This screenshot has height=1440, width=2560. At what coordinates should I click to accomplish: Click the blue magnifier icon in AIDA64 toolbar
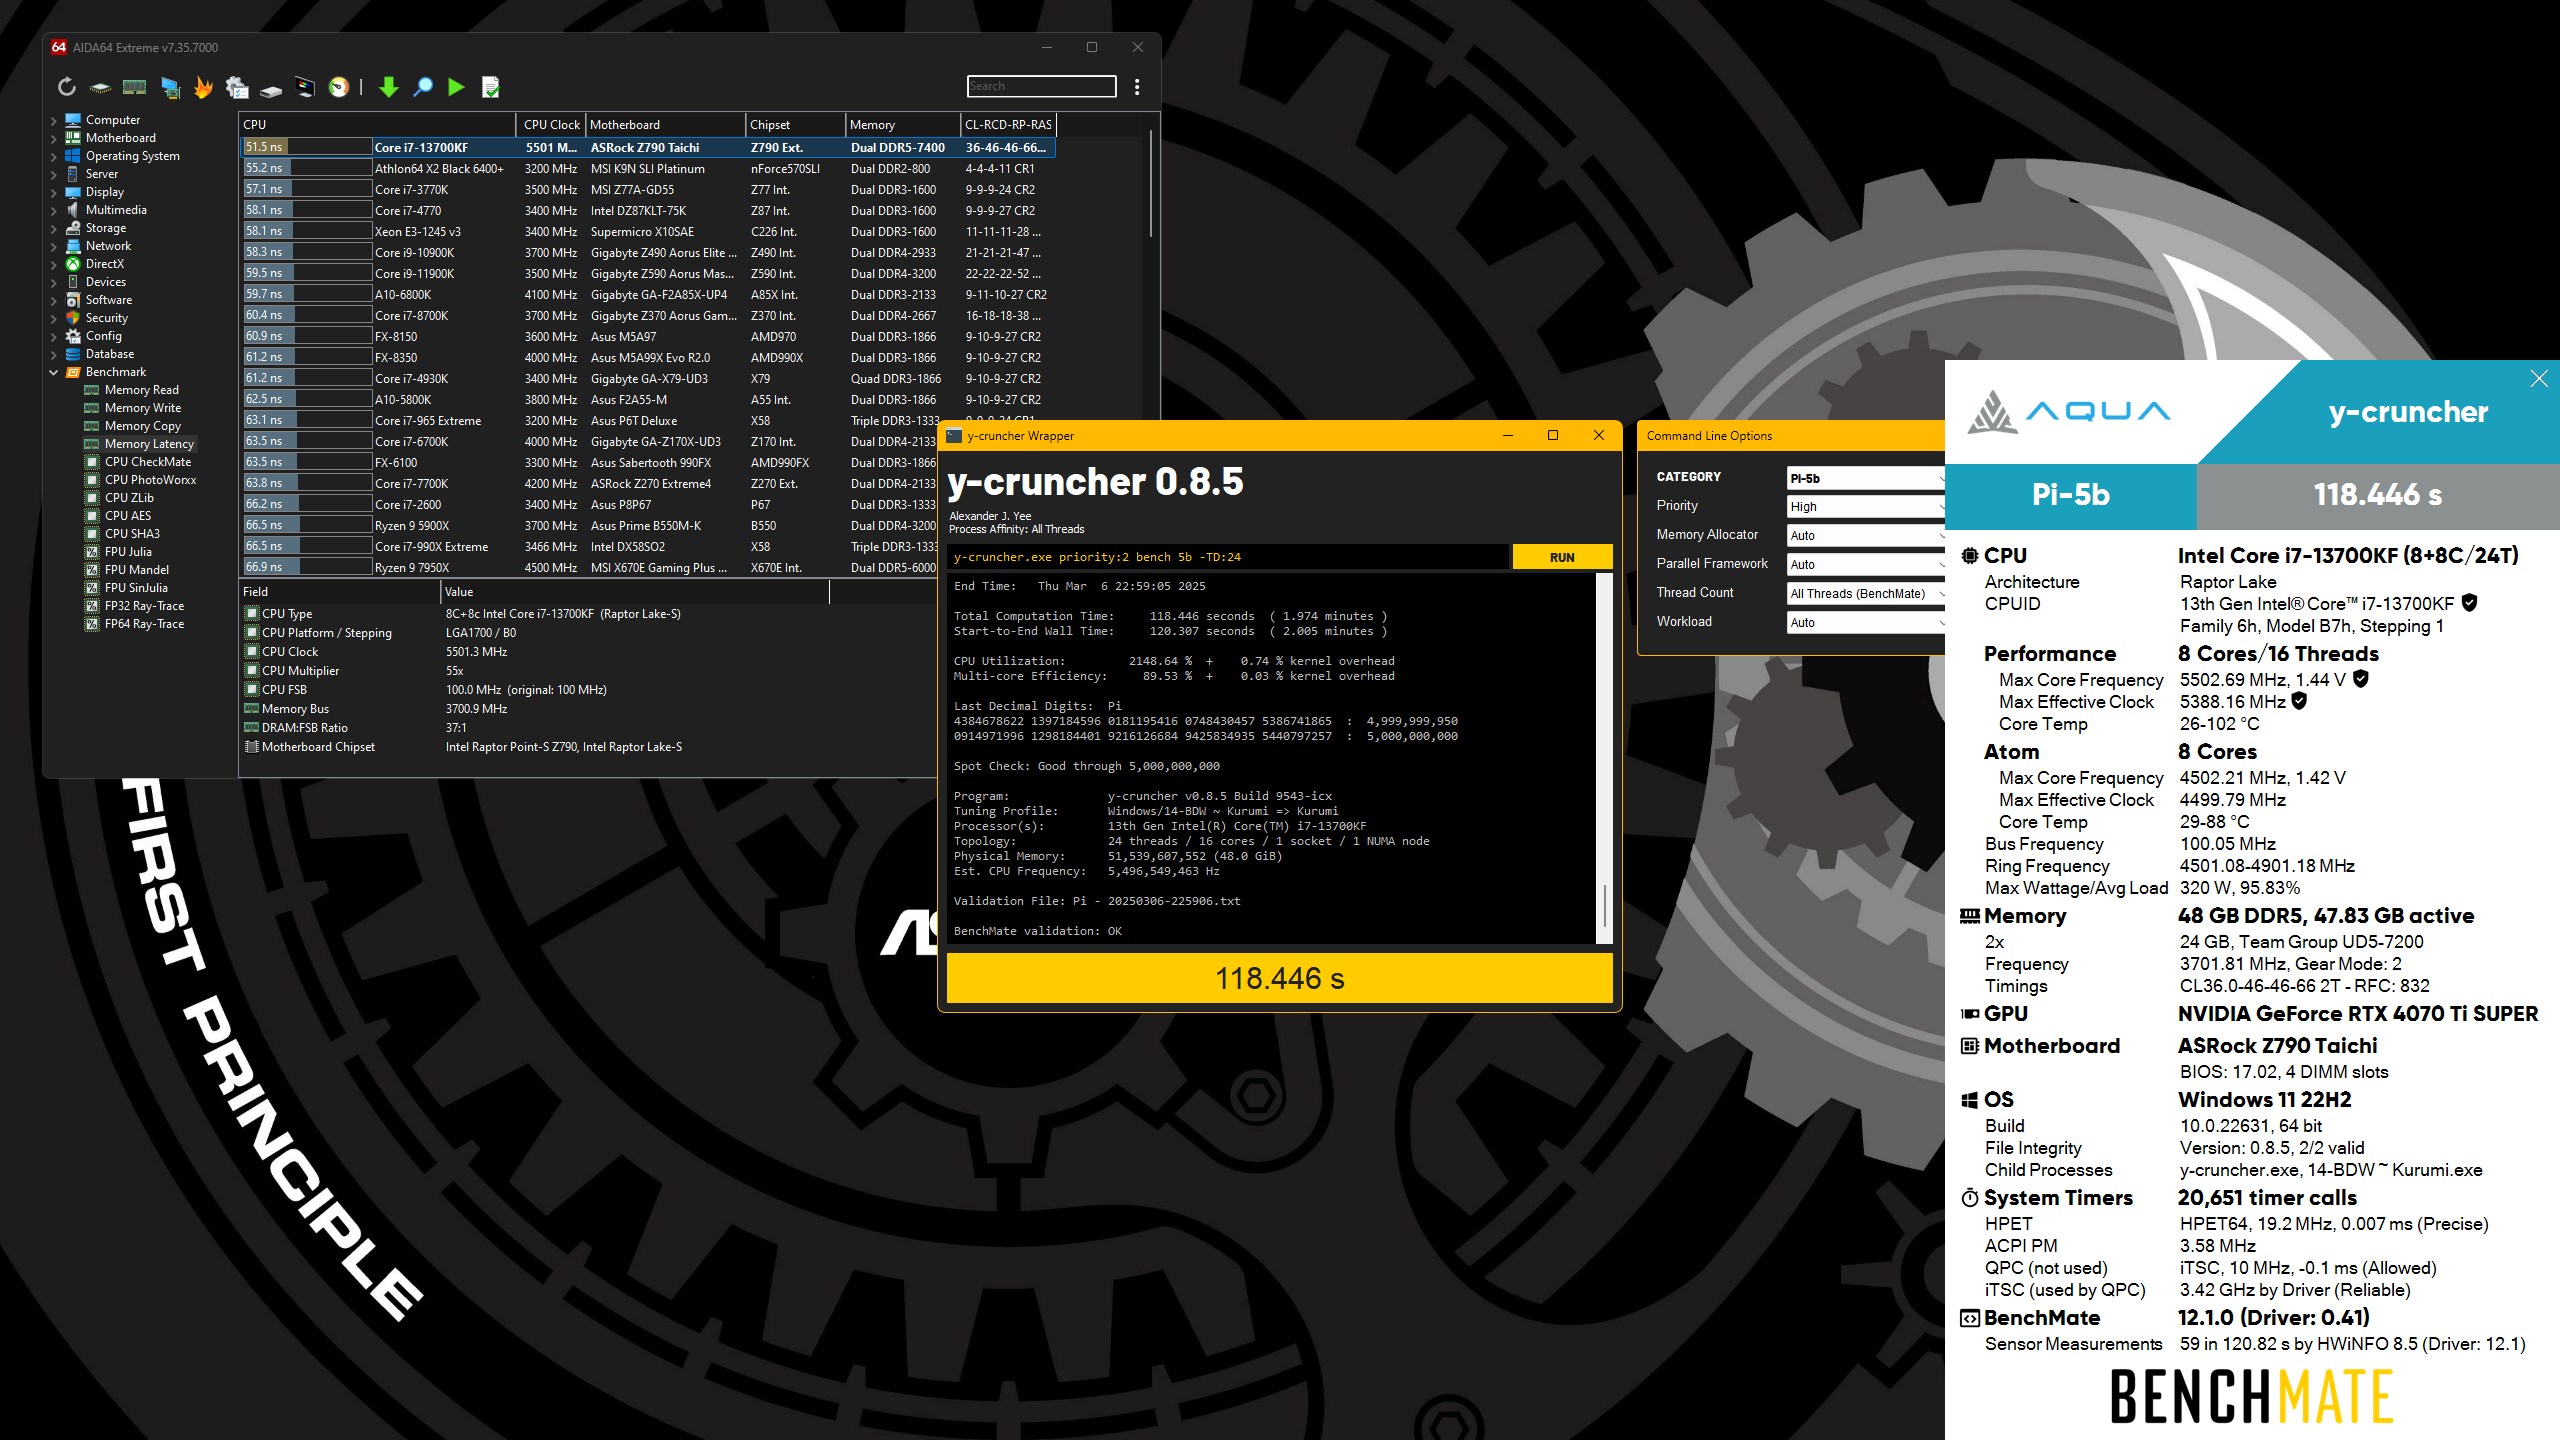tap(423, 87)
